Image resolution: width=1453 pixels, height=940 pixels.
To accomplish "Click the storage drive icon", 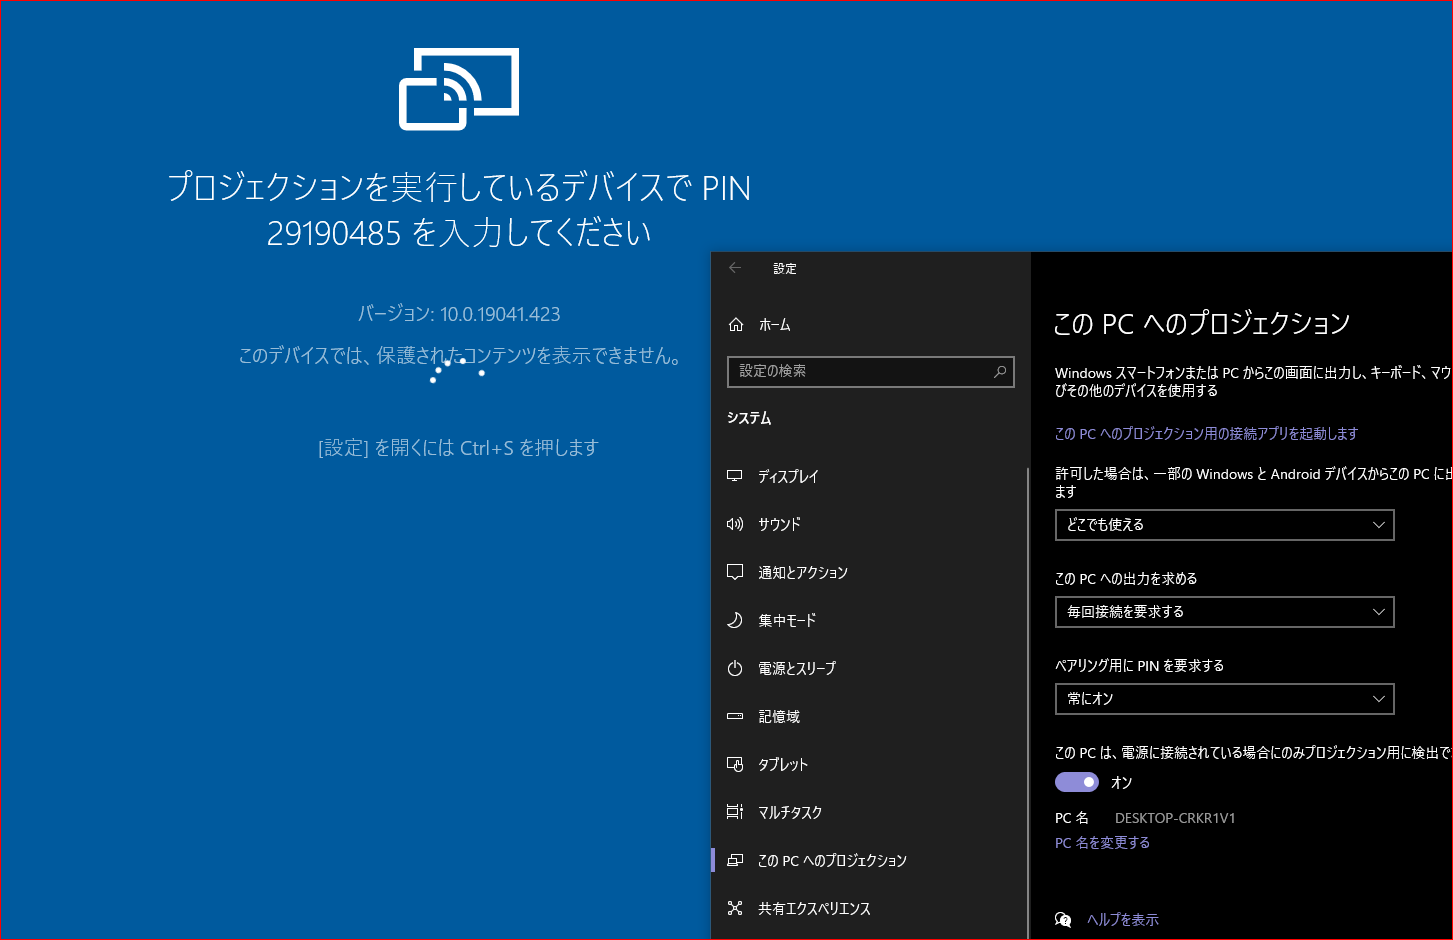I will 735,716.
